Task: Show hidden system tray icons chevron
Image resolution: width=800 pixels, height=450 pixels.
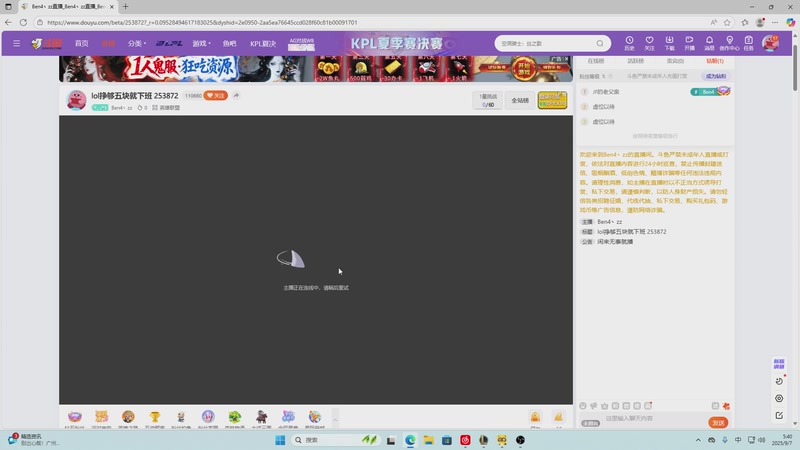Action: (698, 440)
